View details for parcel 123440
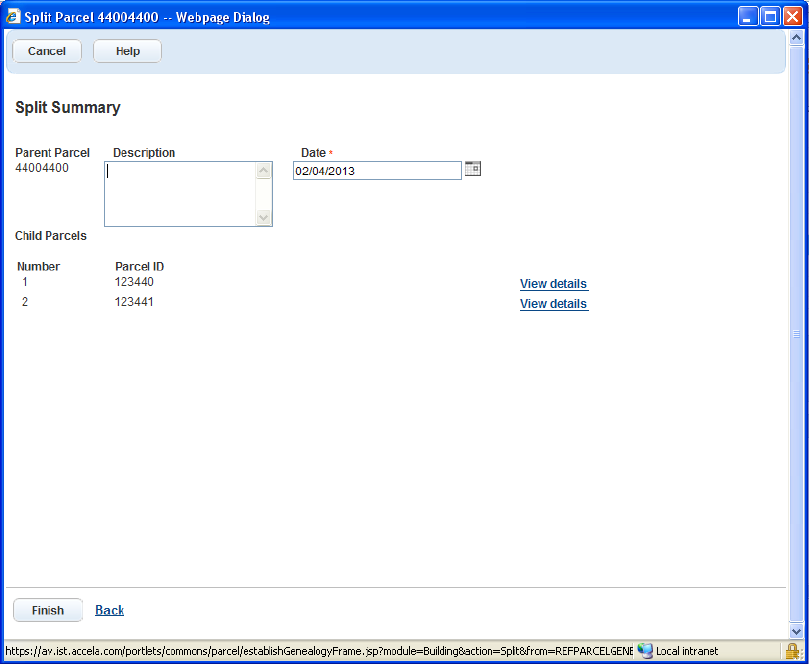The image size is (809, 664). coord(554,284)
